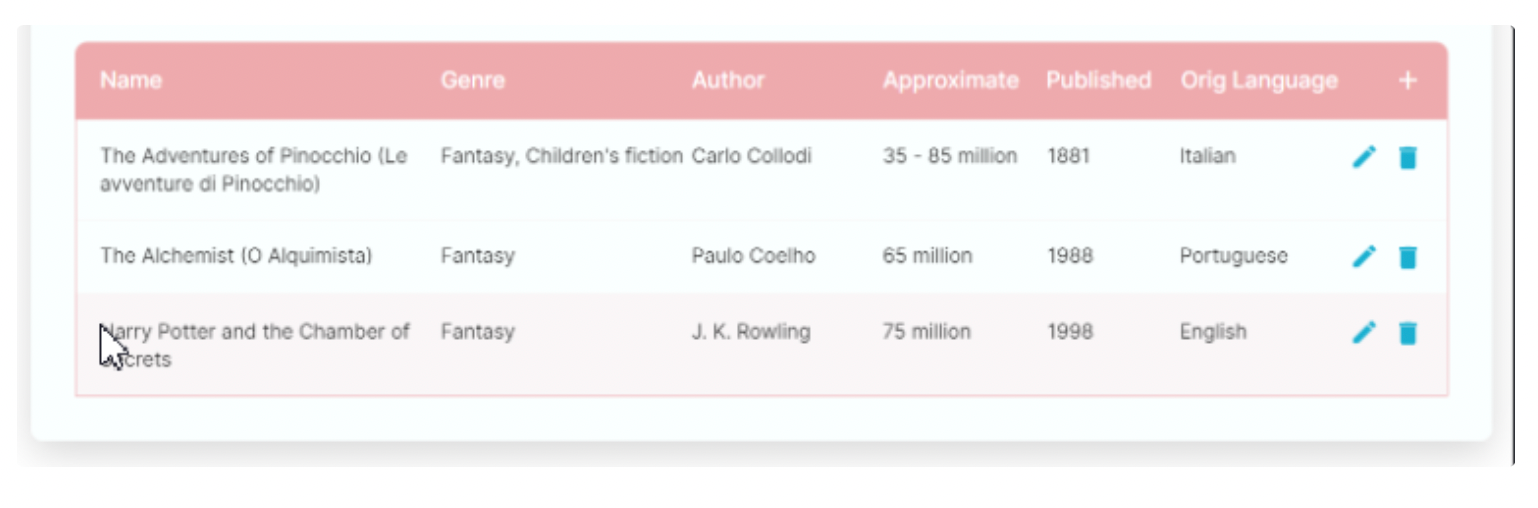
Task: Delete the Harry Potter row
Action: (x=1408, y=333)
